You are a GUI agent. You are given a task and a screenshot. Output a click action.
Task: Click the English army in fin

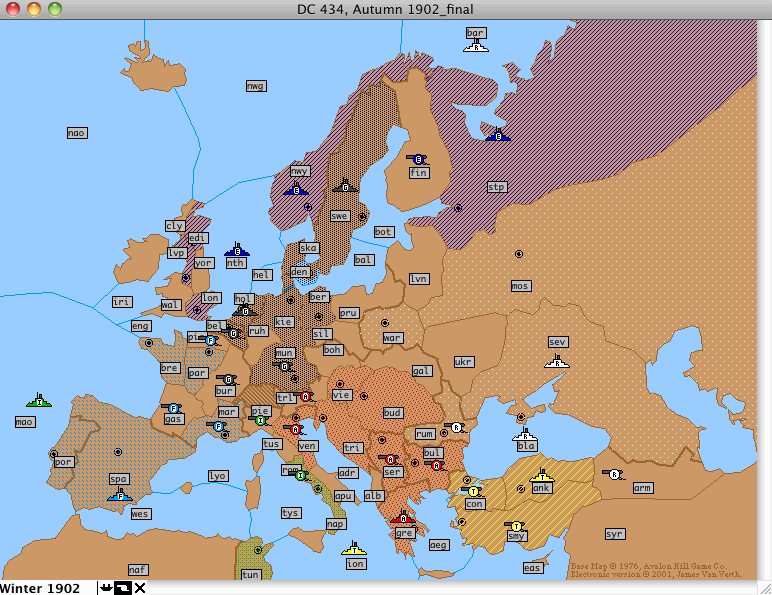click(x=418, y=160)
